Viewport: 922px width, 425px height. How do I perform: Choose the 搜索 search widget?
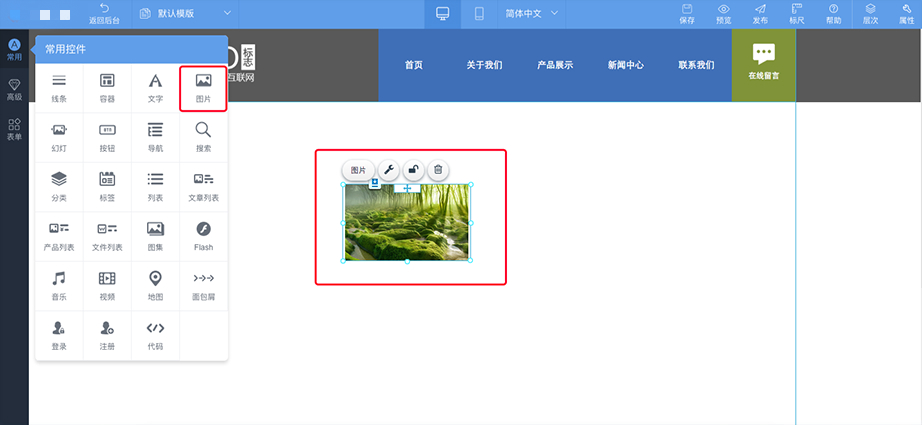point(203,136)
